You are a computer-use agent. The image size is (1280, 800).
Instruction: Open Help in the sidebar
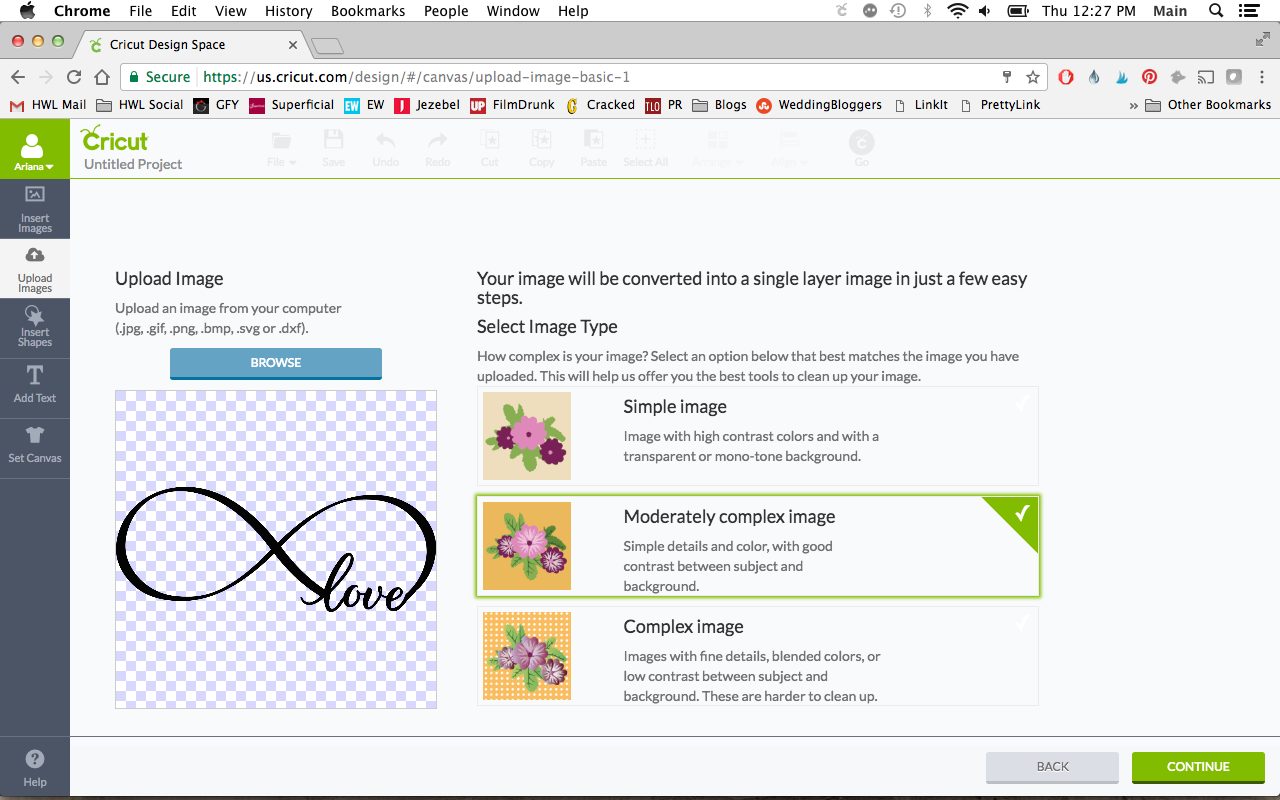pyautogui.click(x=34, y=767)
